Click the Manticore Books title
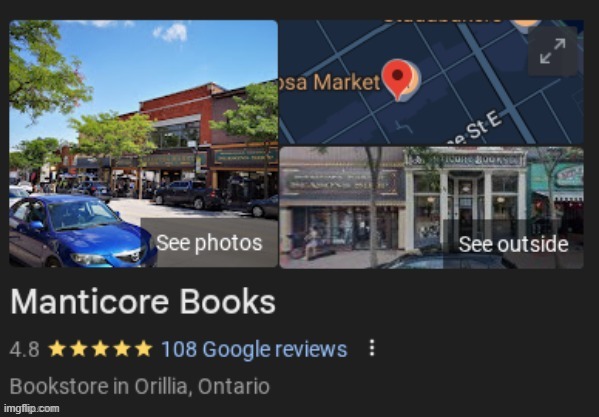599x417 pixels. tap(142, 301)
